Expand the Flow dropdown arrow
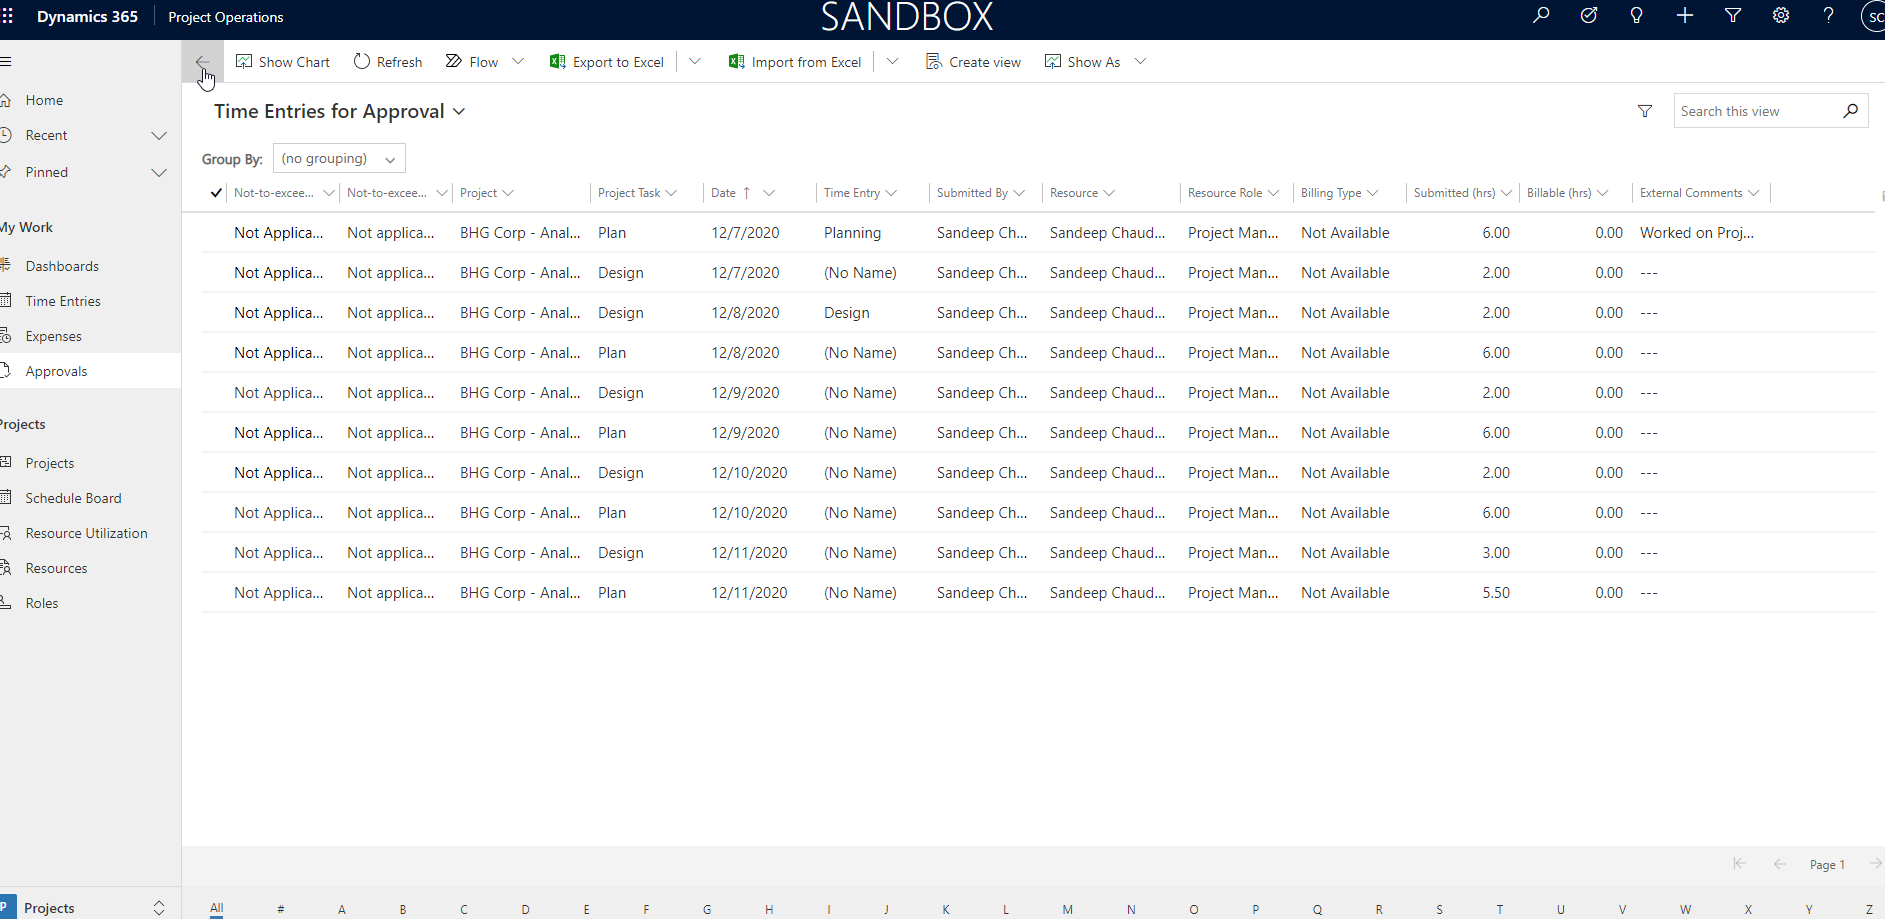 [518, 62]
